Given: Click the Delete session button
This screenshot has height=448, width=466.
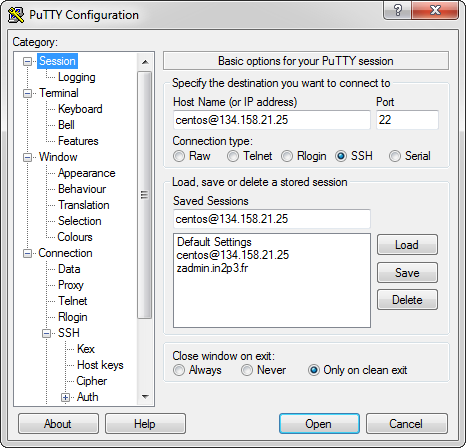Looking at the screenshot, I should point(407,300).
